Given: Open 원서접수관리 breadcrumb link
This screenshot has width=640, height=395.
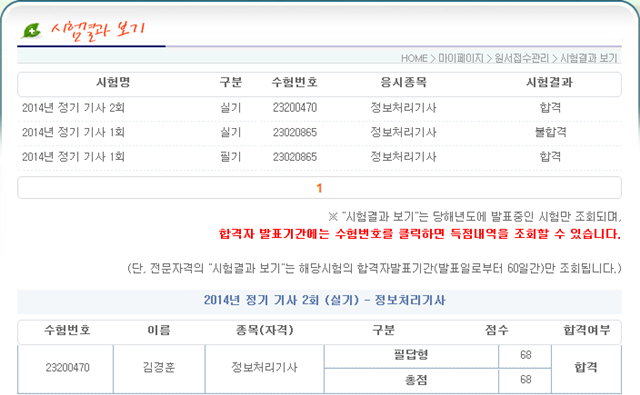Looking at the screenshot, I should (522, 58).
